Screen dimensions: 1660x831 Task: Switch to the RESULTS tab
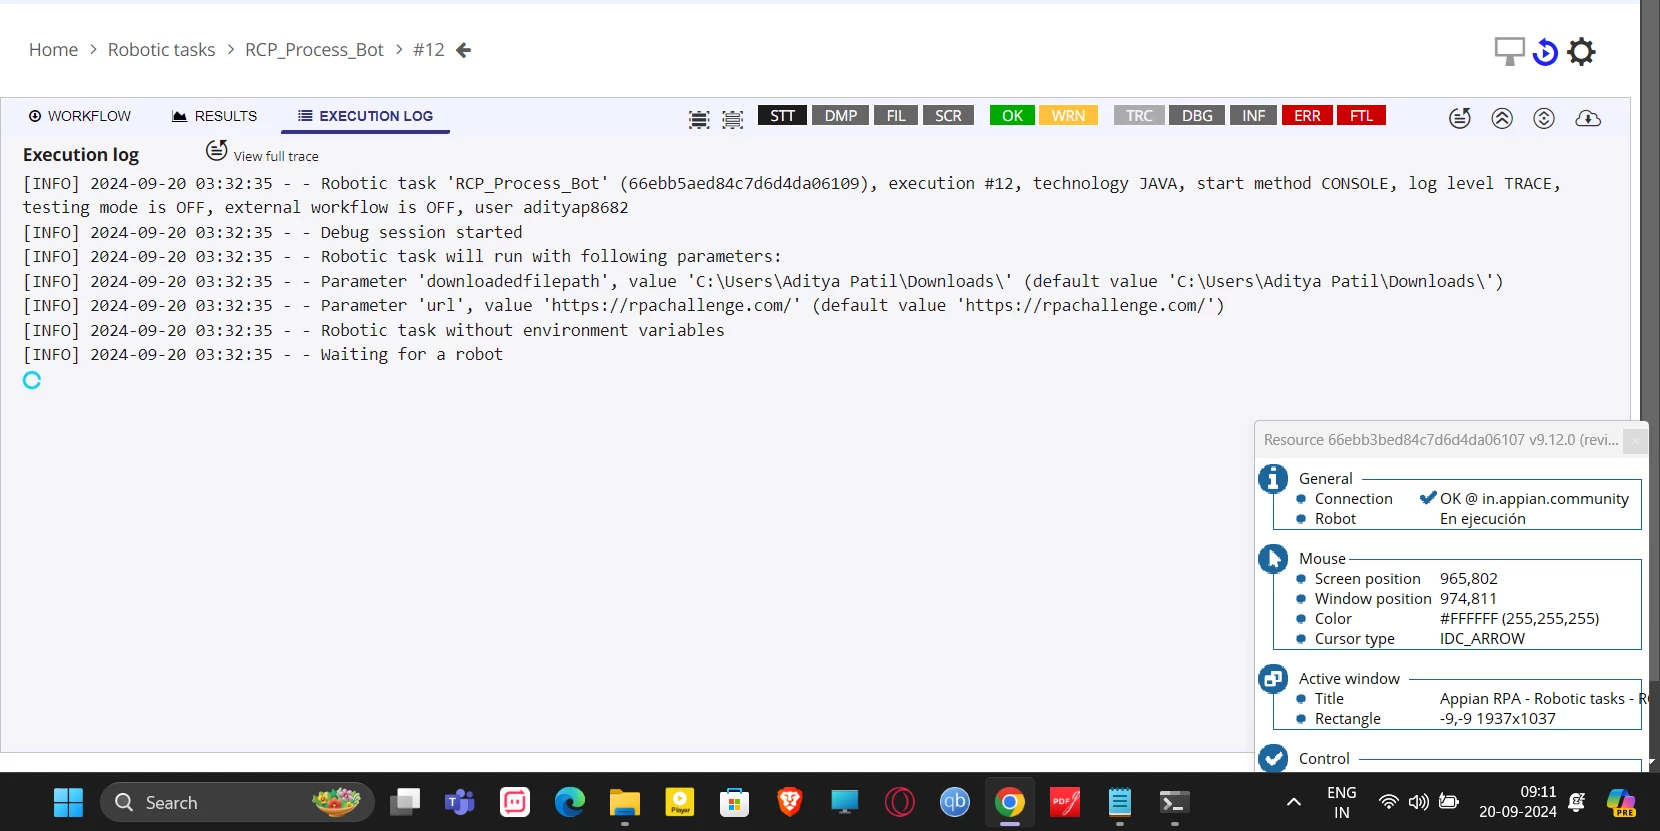tap(215, 116)
